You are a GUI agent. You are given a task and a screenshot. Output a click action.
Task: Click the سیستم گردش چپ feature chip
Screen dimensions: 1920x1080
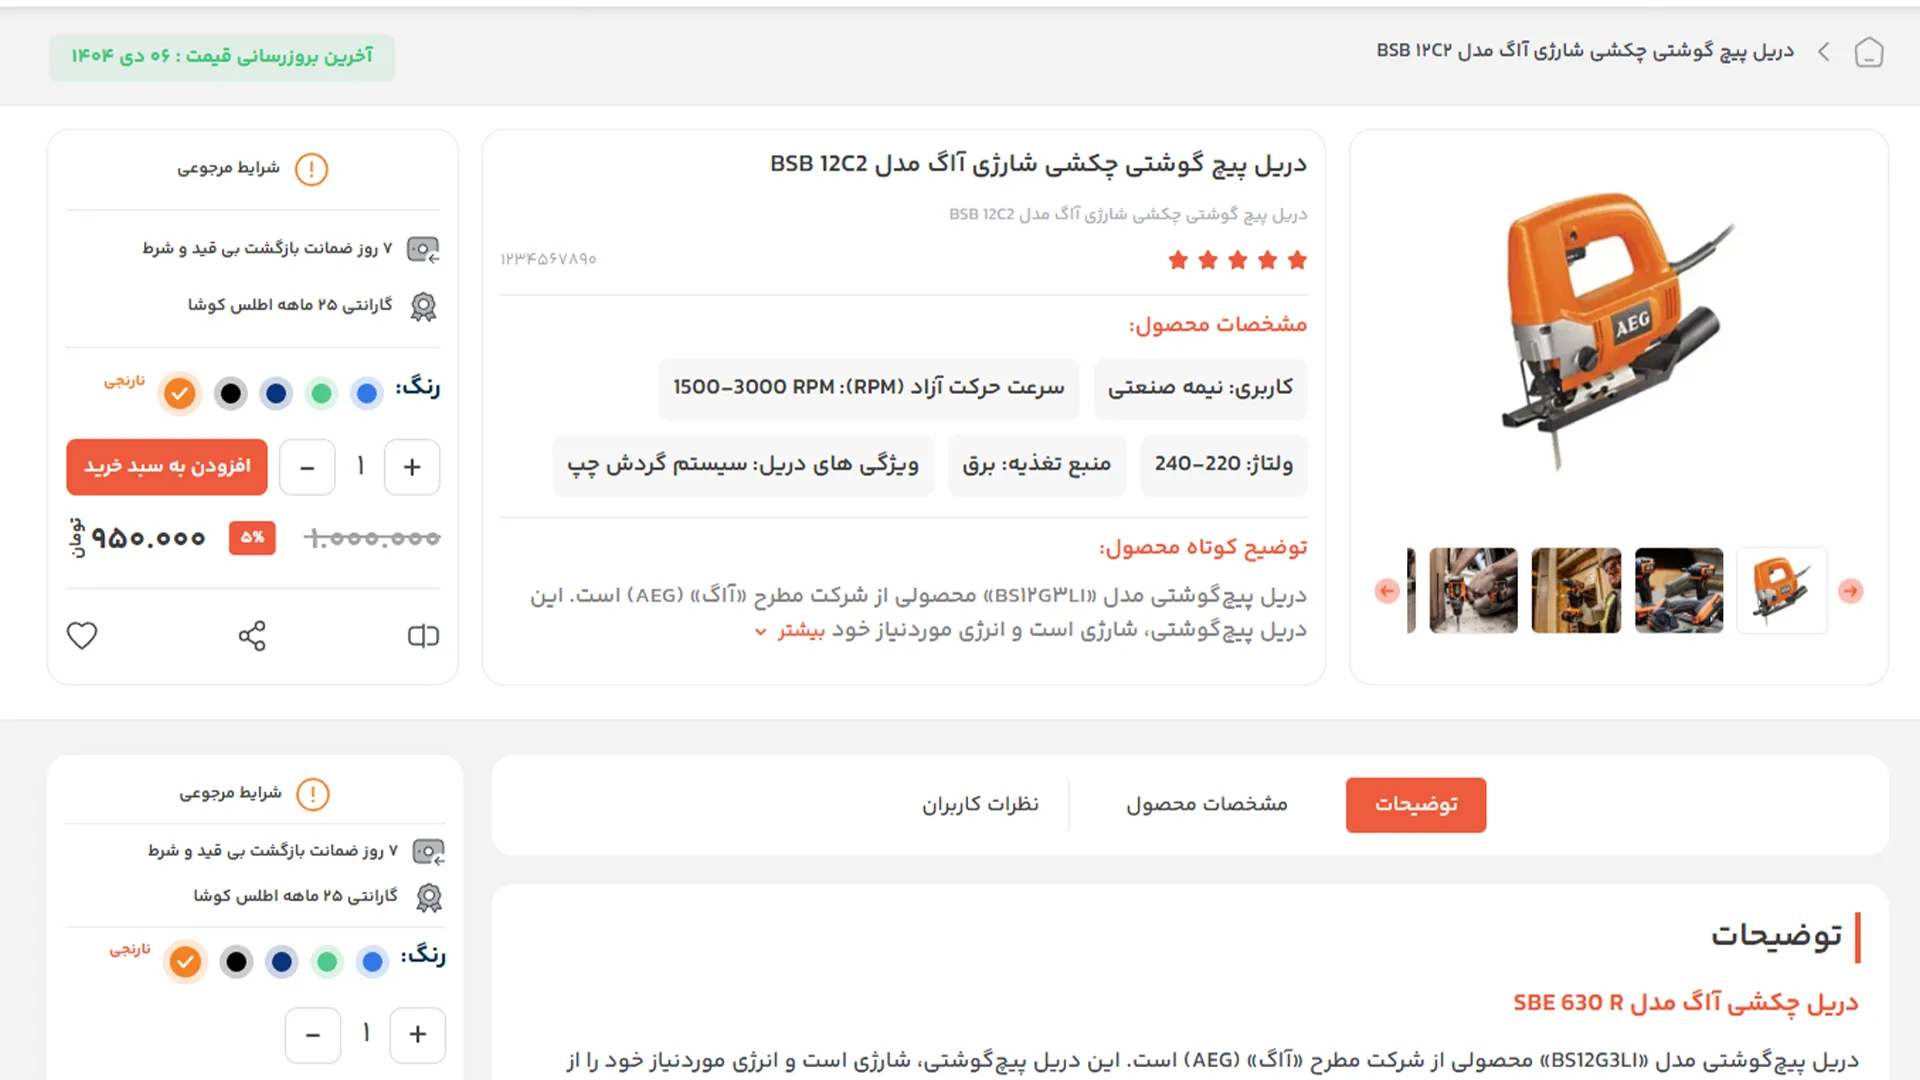(743, 465)
